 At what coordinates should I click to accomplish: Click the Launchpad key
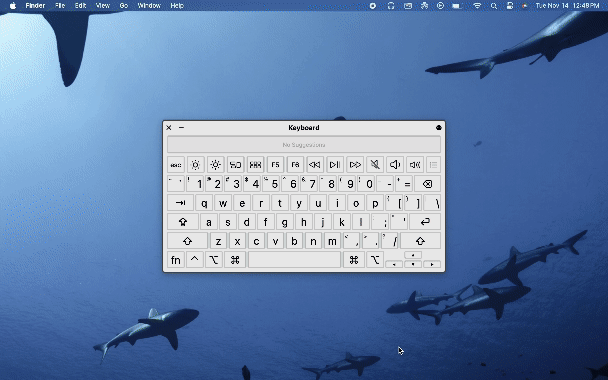coord(255,165)
